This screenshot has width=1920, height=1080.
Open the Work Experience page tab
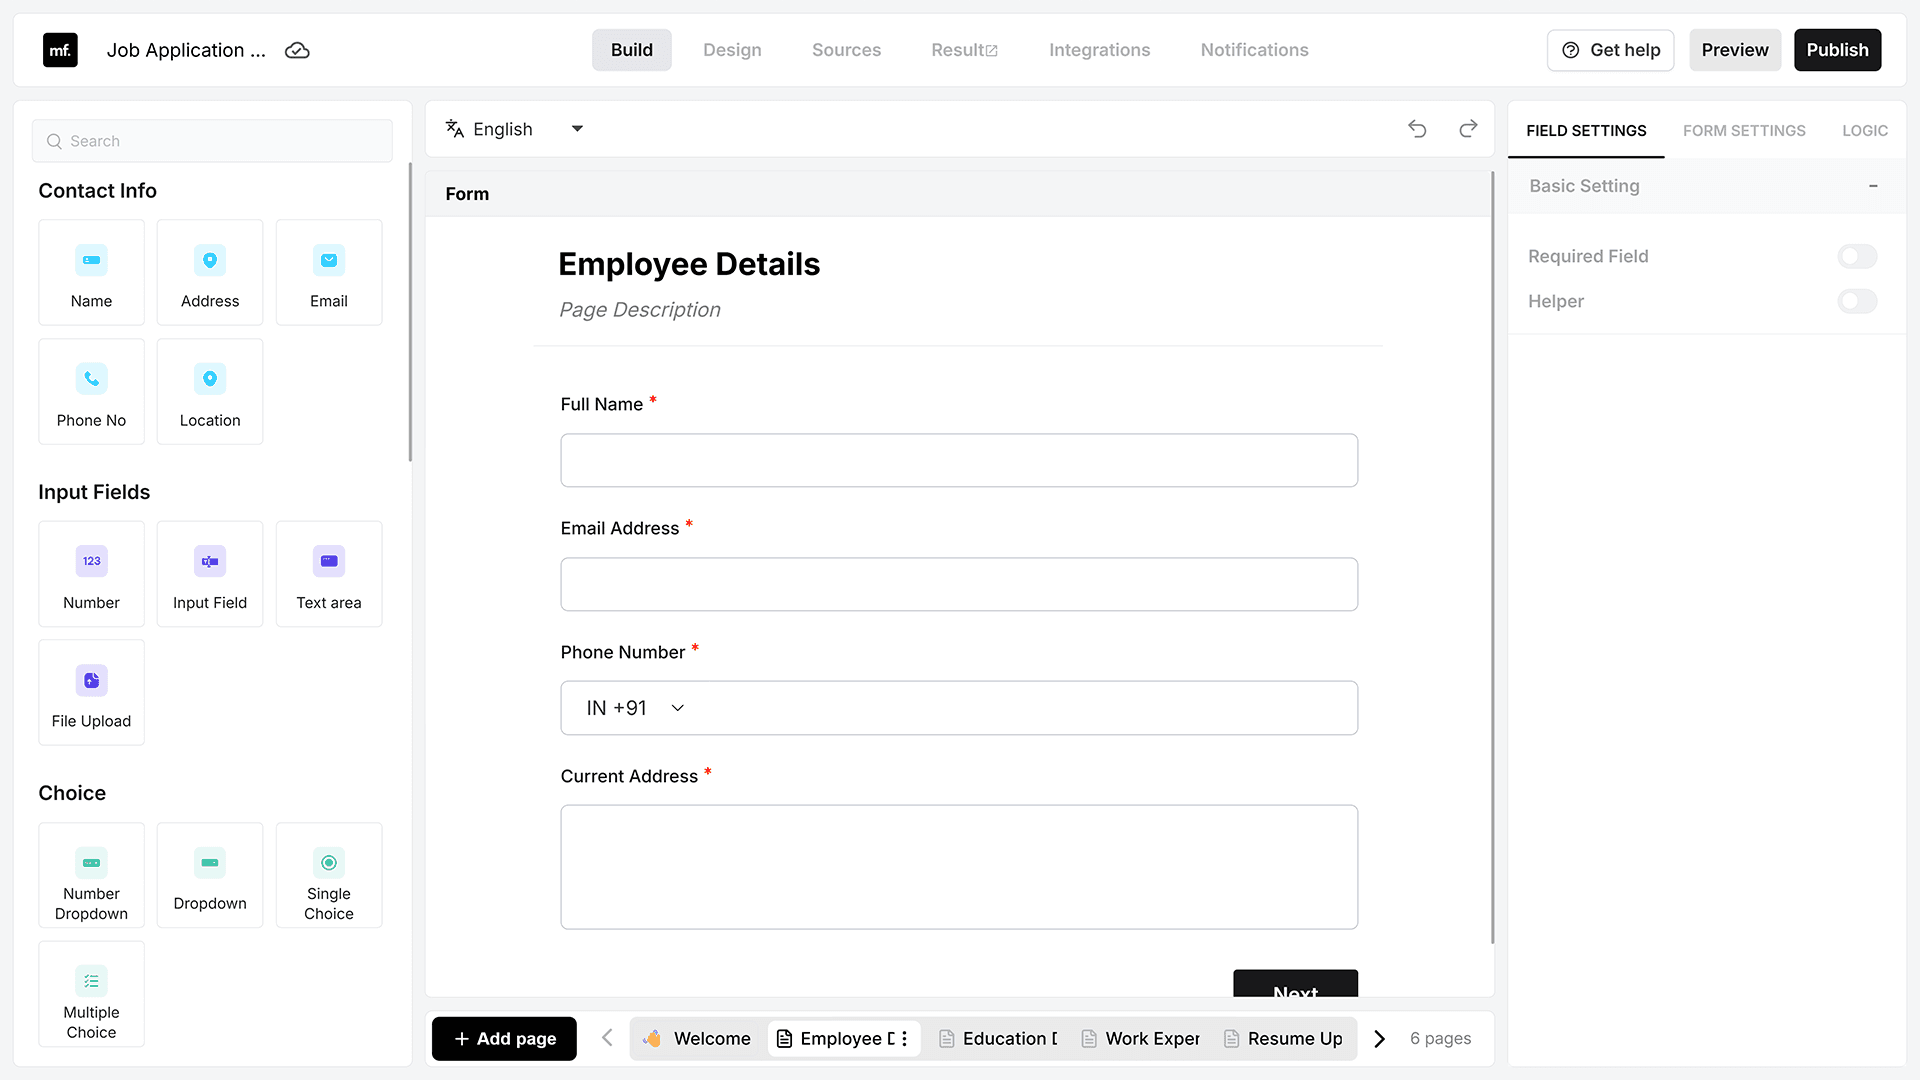(x=1141, y=1039)
